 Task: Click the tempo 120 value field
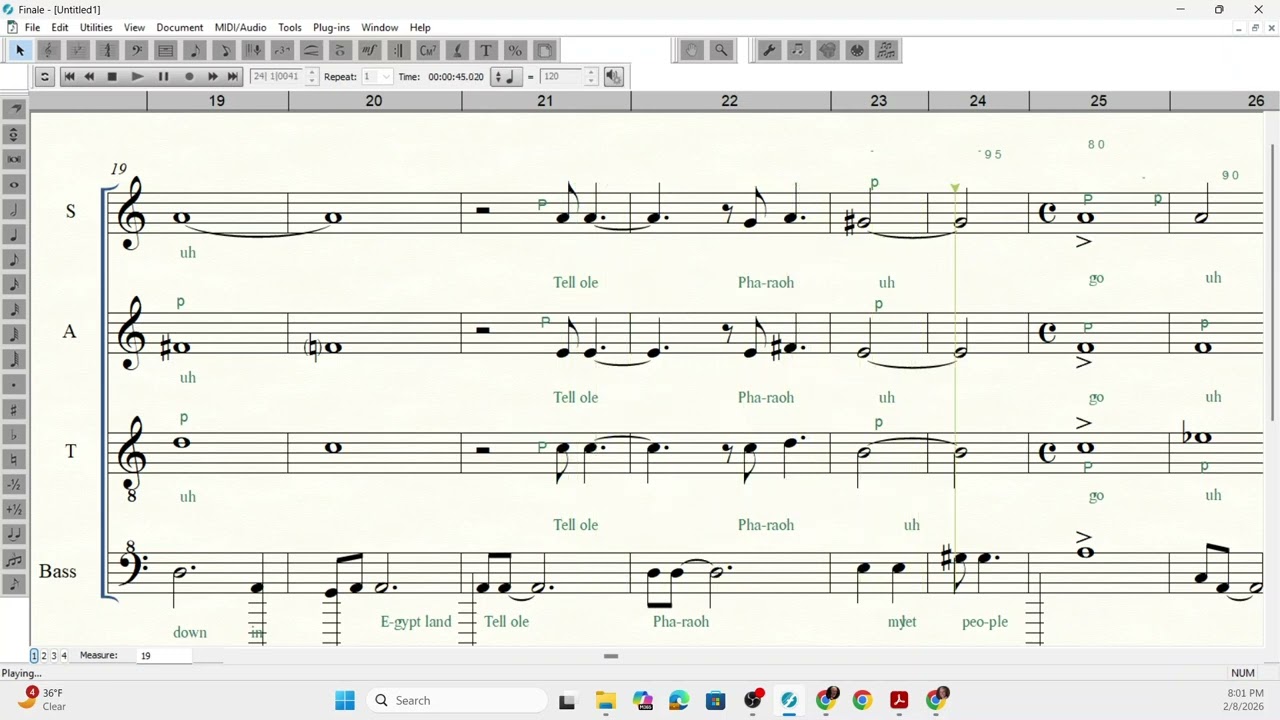[562, 76]
